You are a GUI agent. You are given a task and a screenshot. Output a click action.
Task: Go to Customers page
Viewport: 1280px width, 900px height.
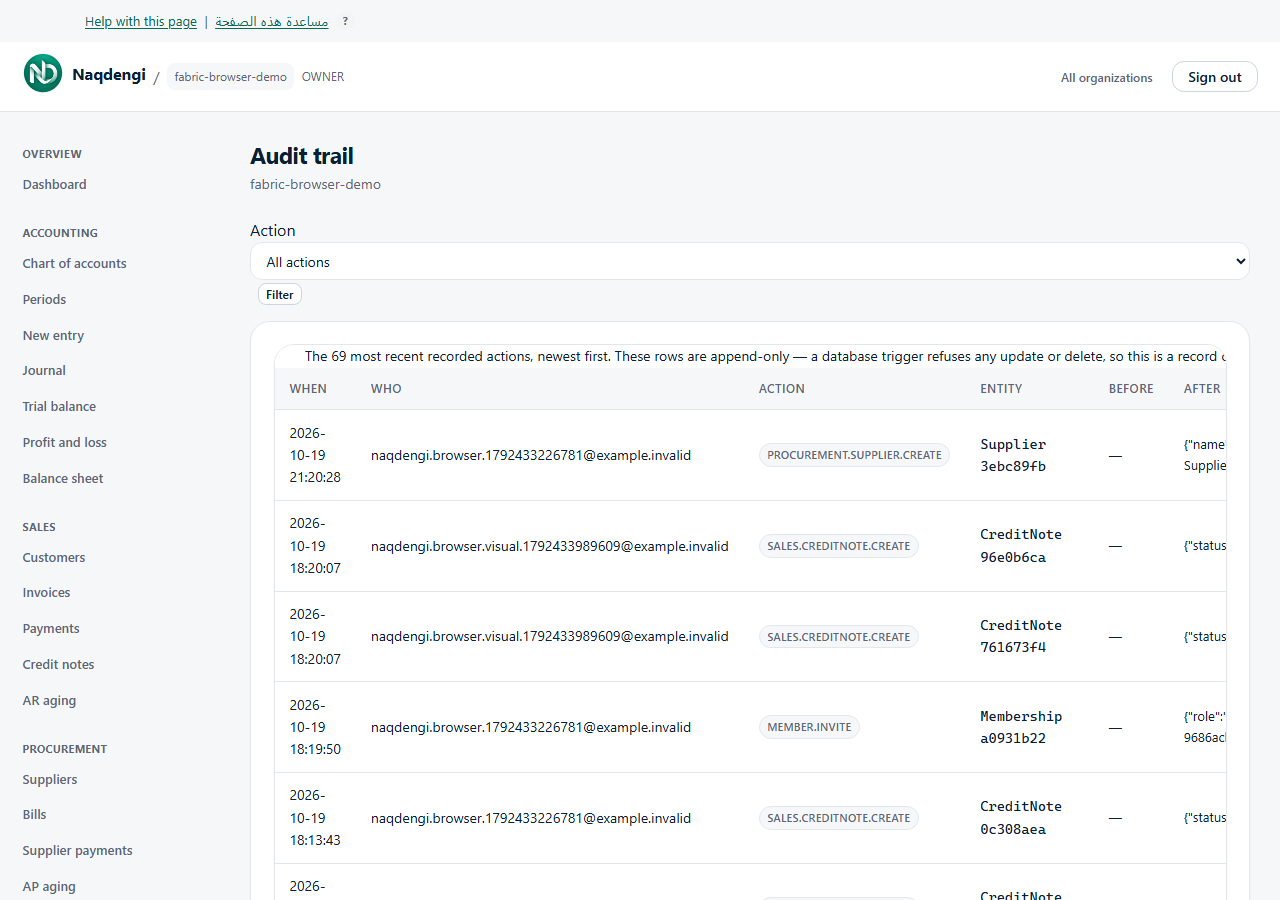point(54,558)
